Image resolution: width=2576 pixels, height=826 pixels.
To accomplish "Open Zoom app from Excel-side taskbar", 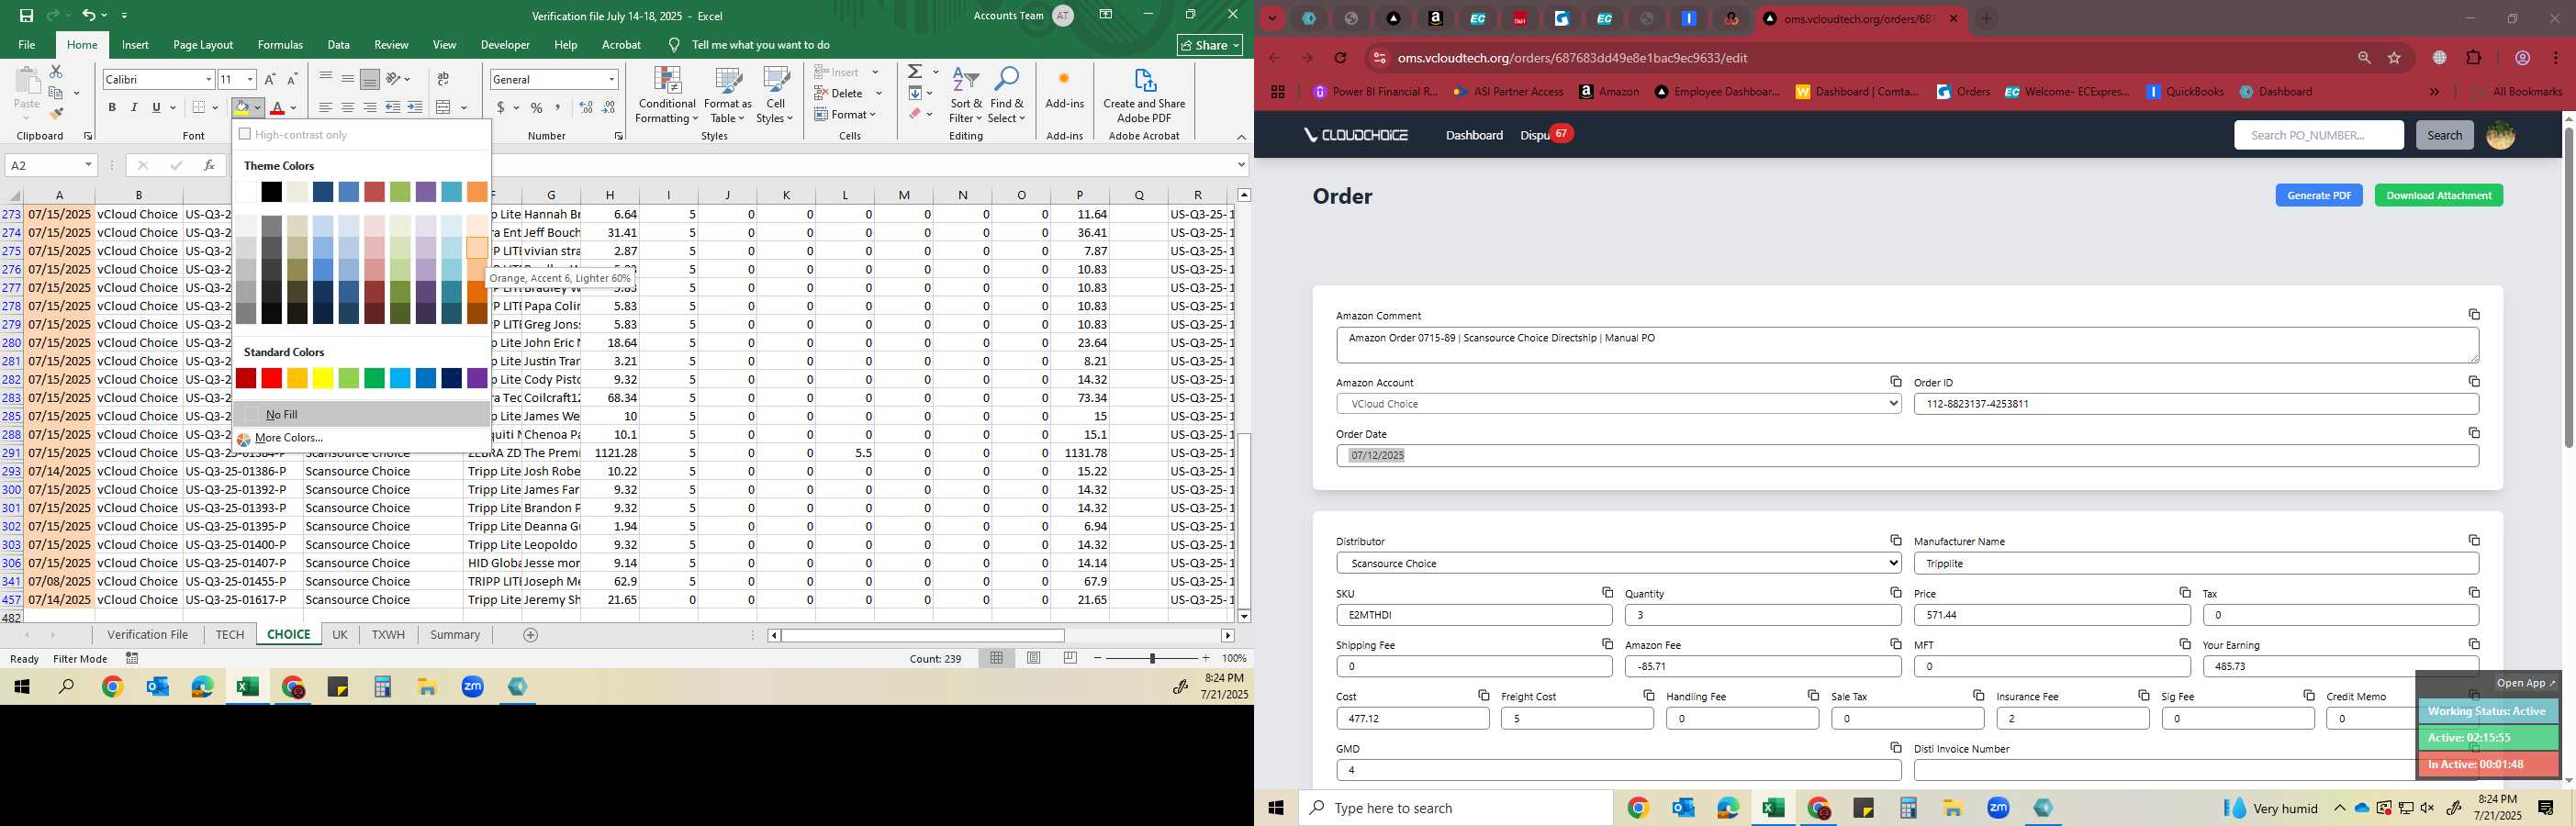I will click(473, 687).
